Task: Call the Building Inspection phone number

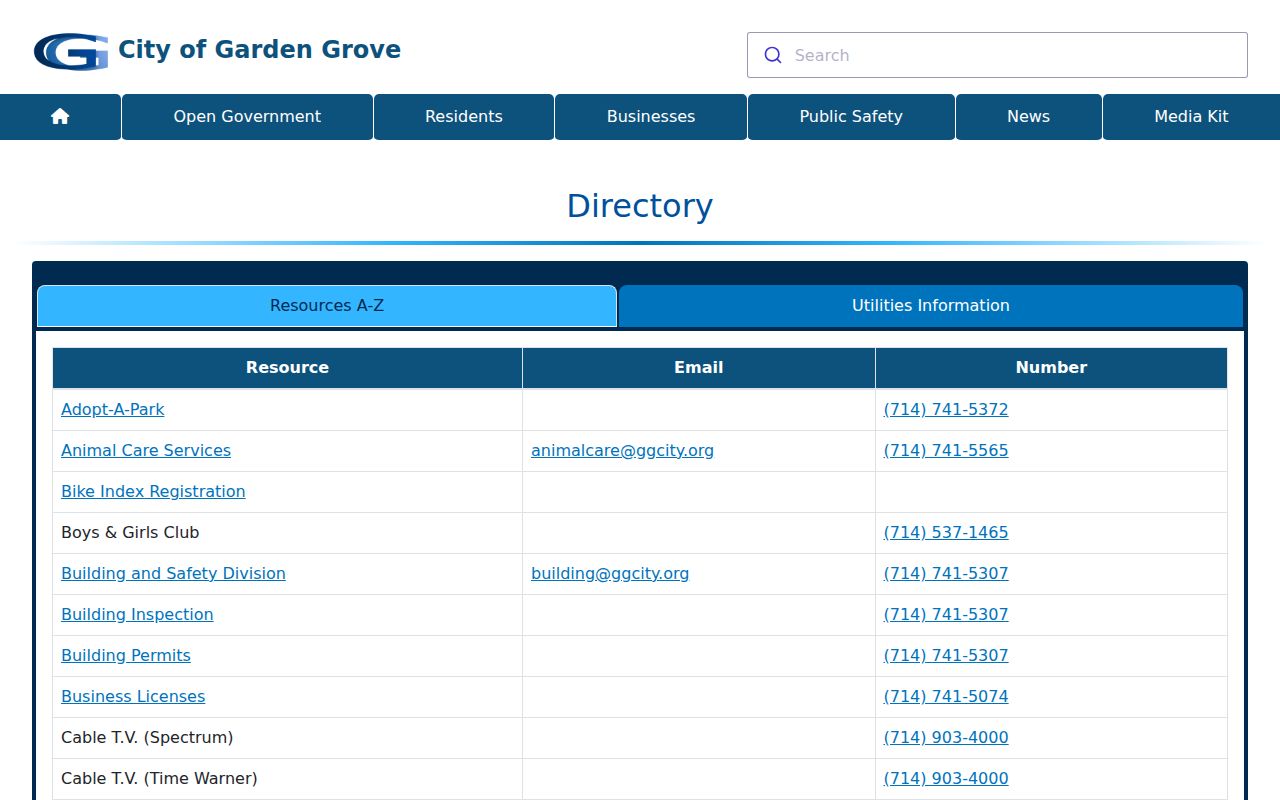Action: click(946, 614)
